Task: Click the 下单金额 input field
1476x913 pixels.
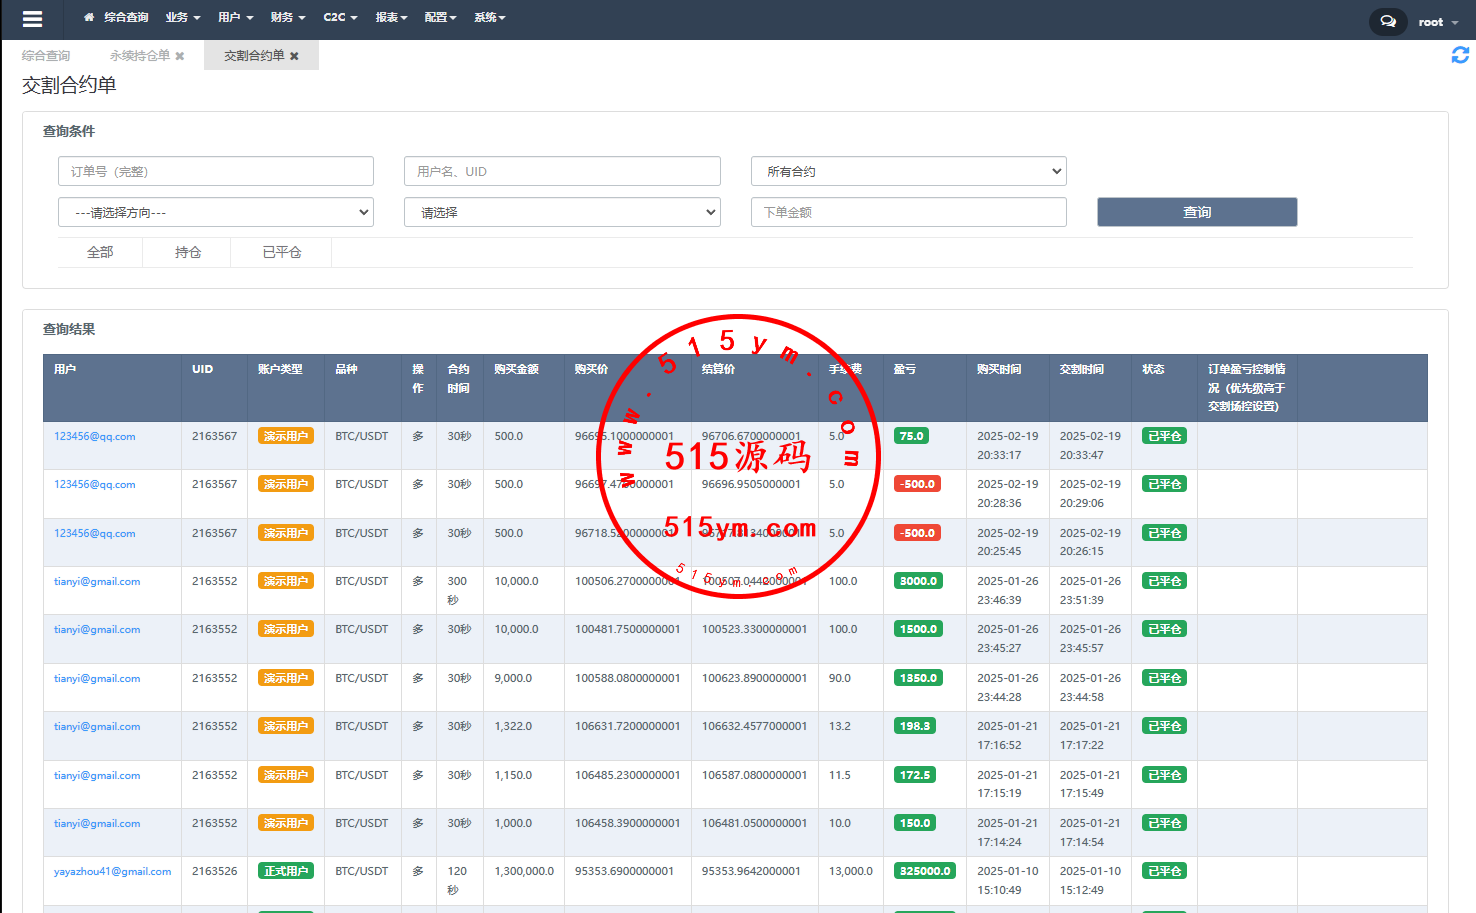Action: click(908, 213)
